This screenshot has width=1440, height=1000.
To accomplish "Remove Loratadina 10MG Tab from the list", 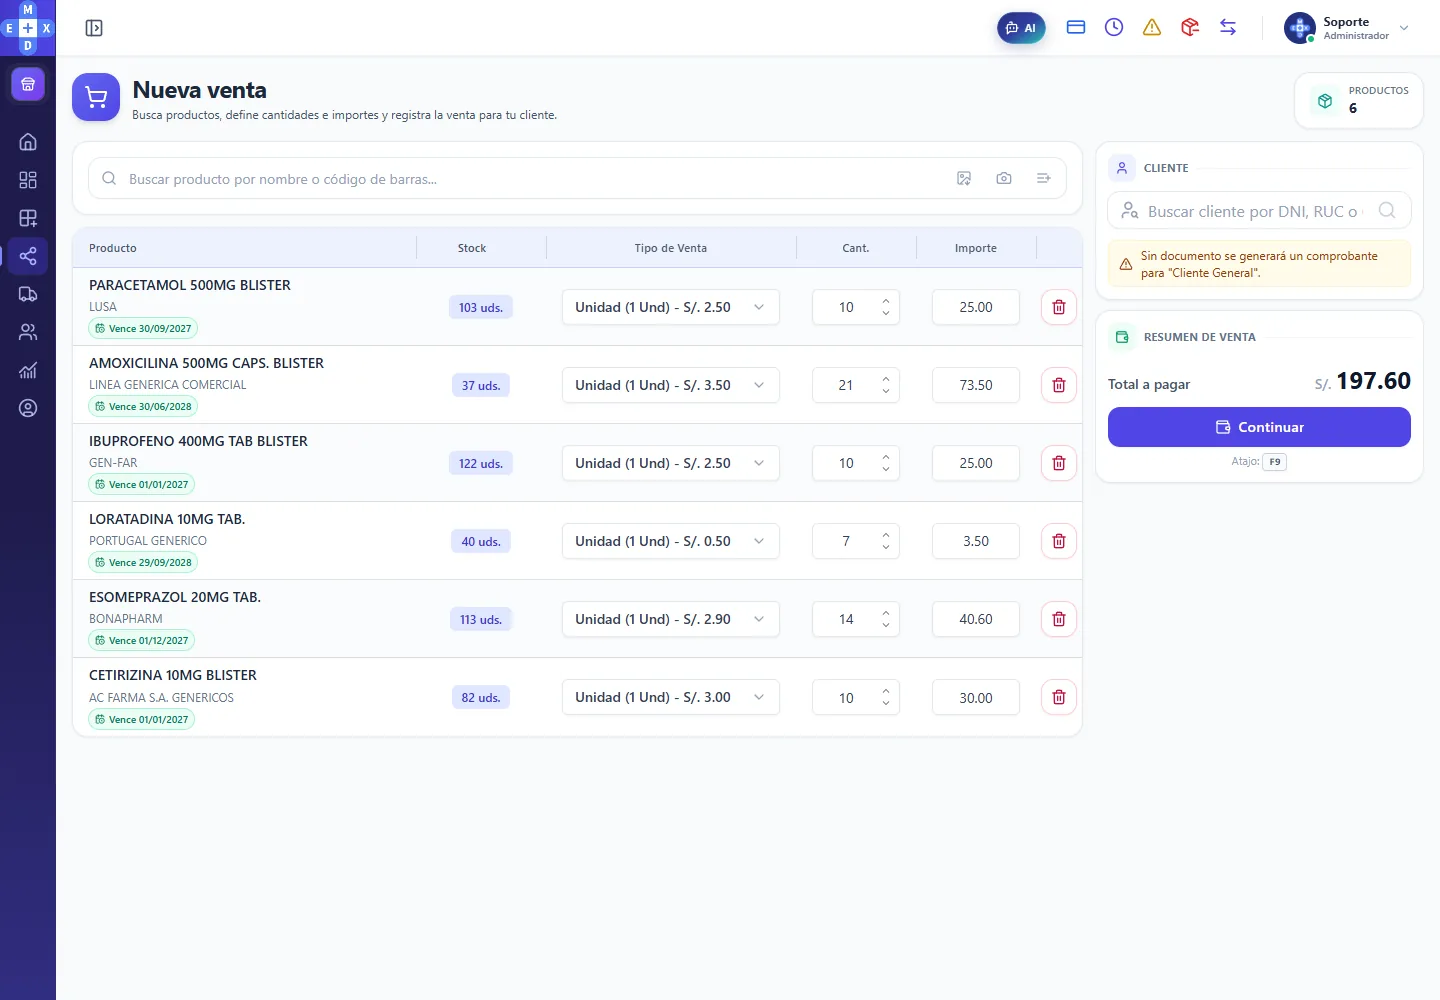I will tap(1059, 541).
